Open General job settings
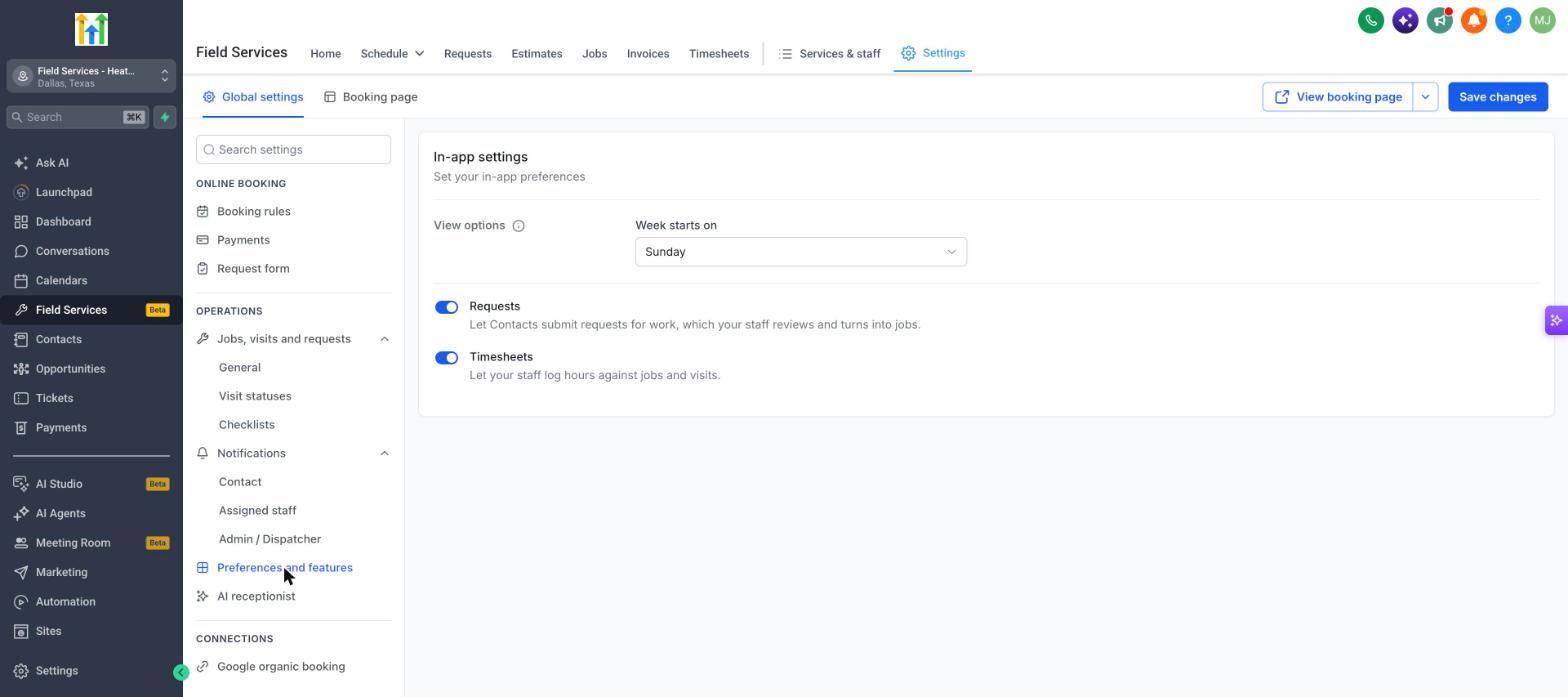 point(240,368)
